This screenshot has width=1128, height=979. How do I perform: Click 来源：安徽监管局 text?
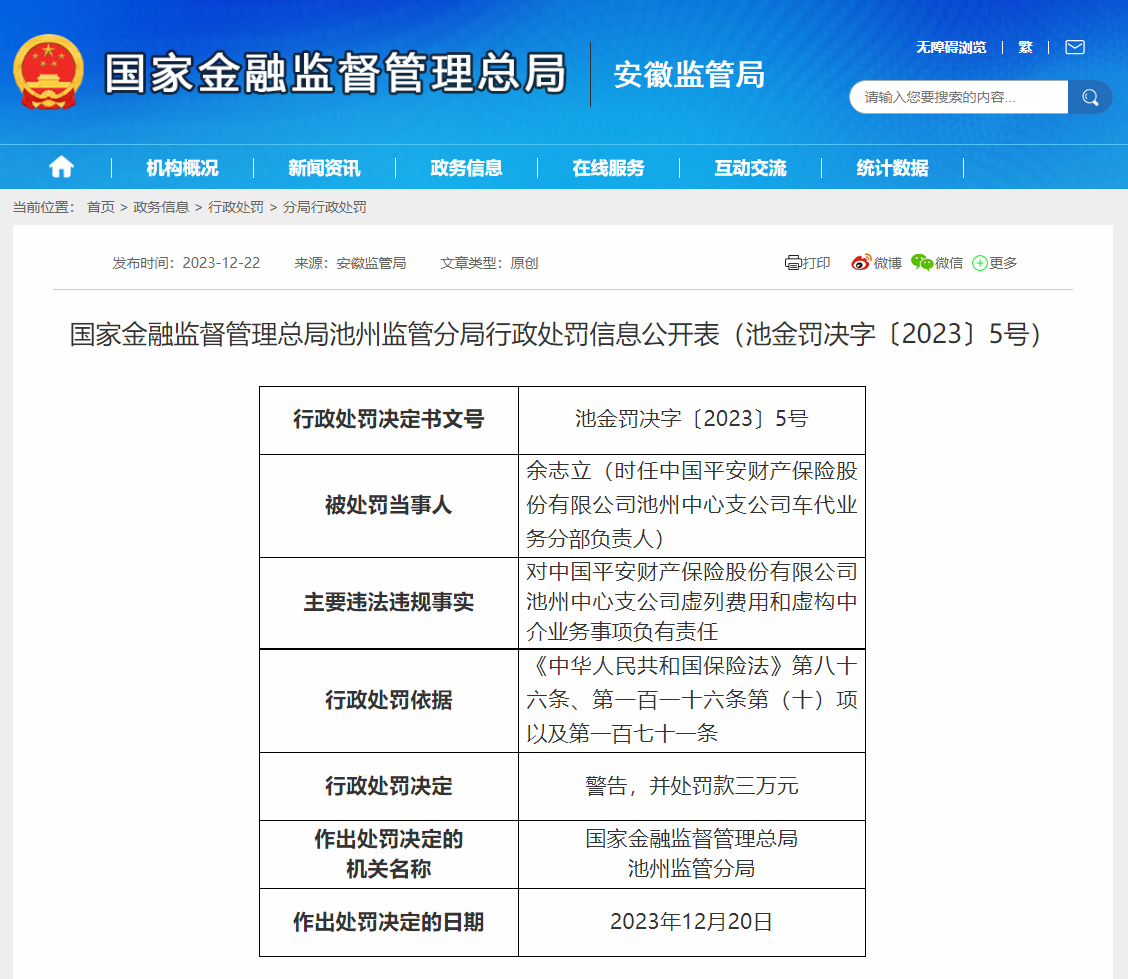tap(350, 263)
